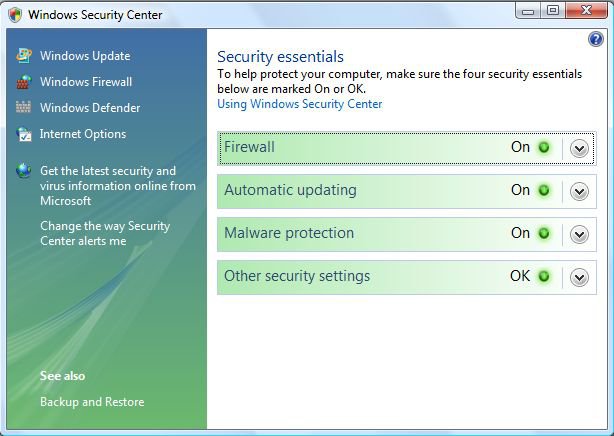Click the green Firewall status light
Image resolution: width=614 pixels, height=436 pixels.
544,148
